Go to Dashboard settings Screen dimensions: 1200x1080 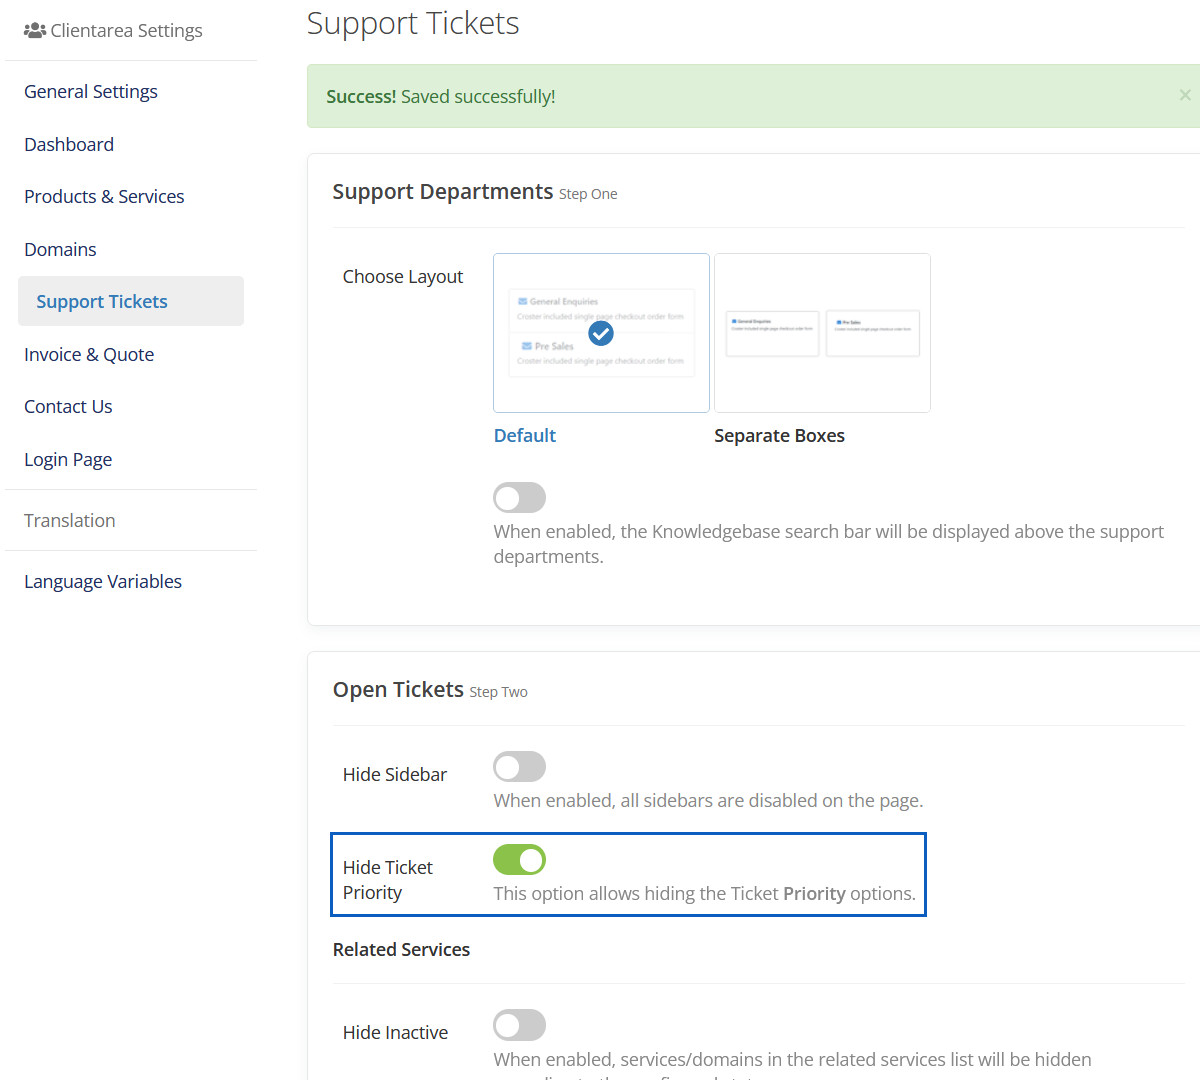pyautogui.click(x=69, y=144)
